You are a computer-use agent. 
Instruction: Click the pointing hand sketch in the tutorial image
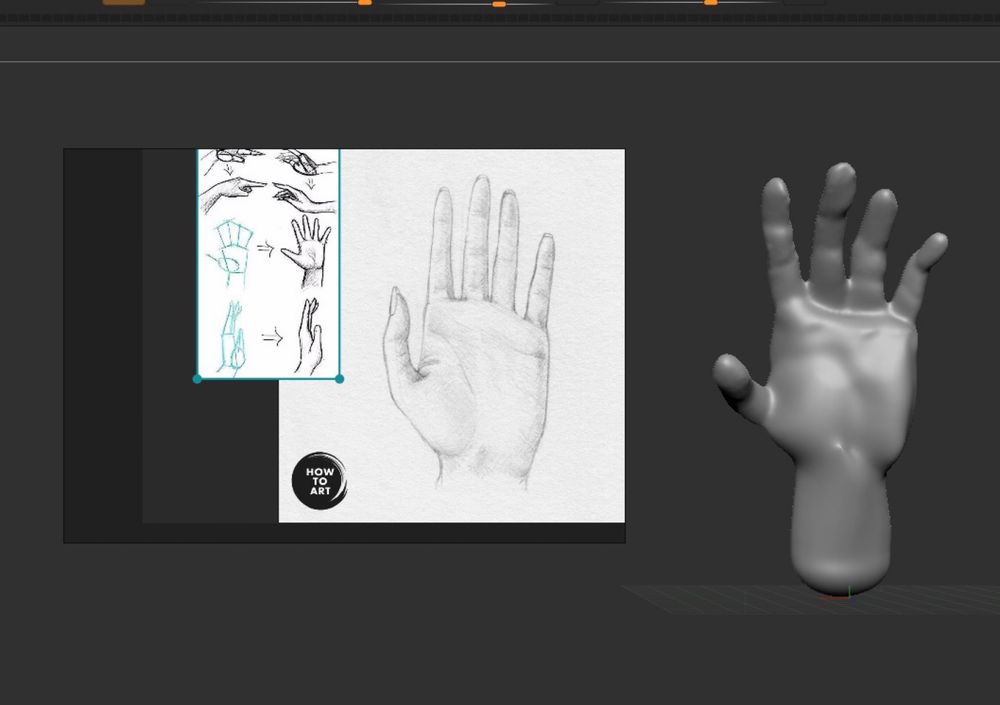click(x=233, y=193)
